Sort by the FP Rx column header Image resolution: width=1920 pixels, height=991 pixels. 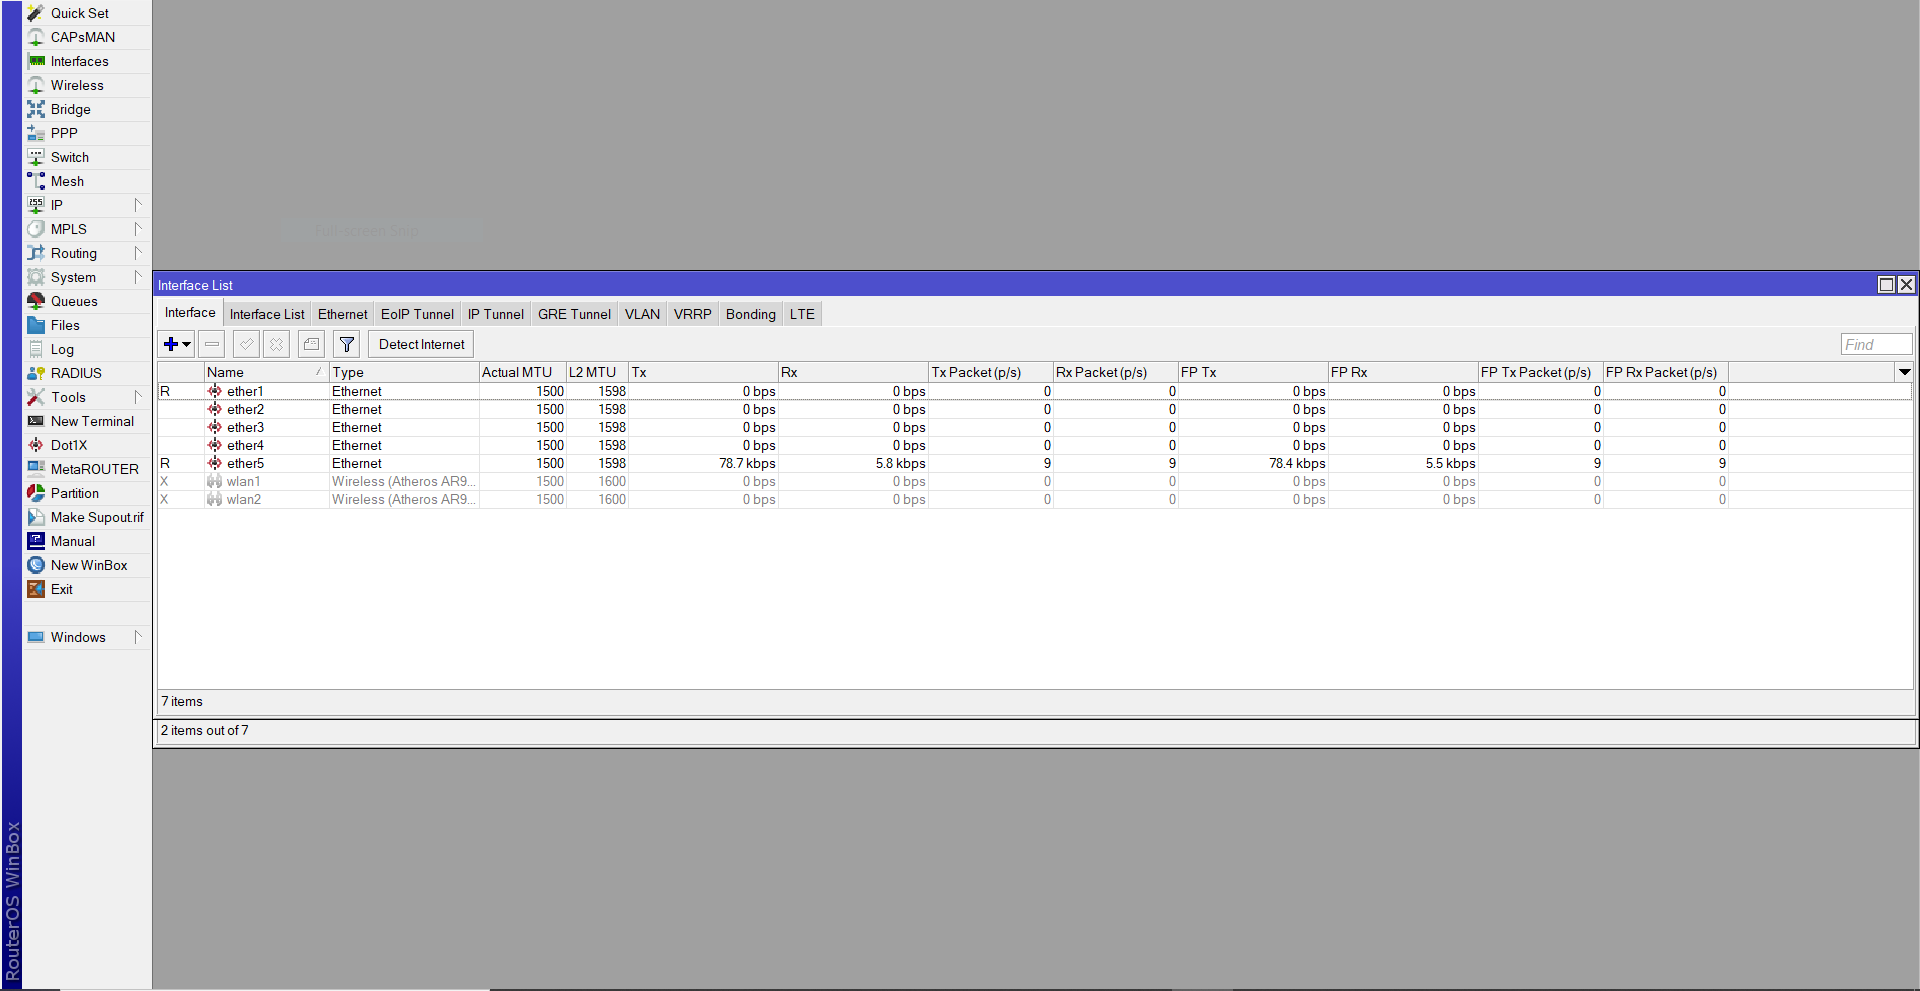click(1403, 372)
